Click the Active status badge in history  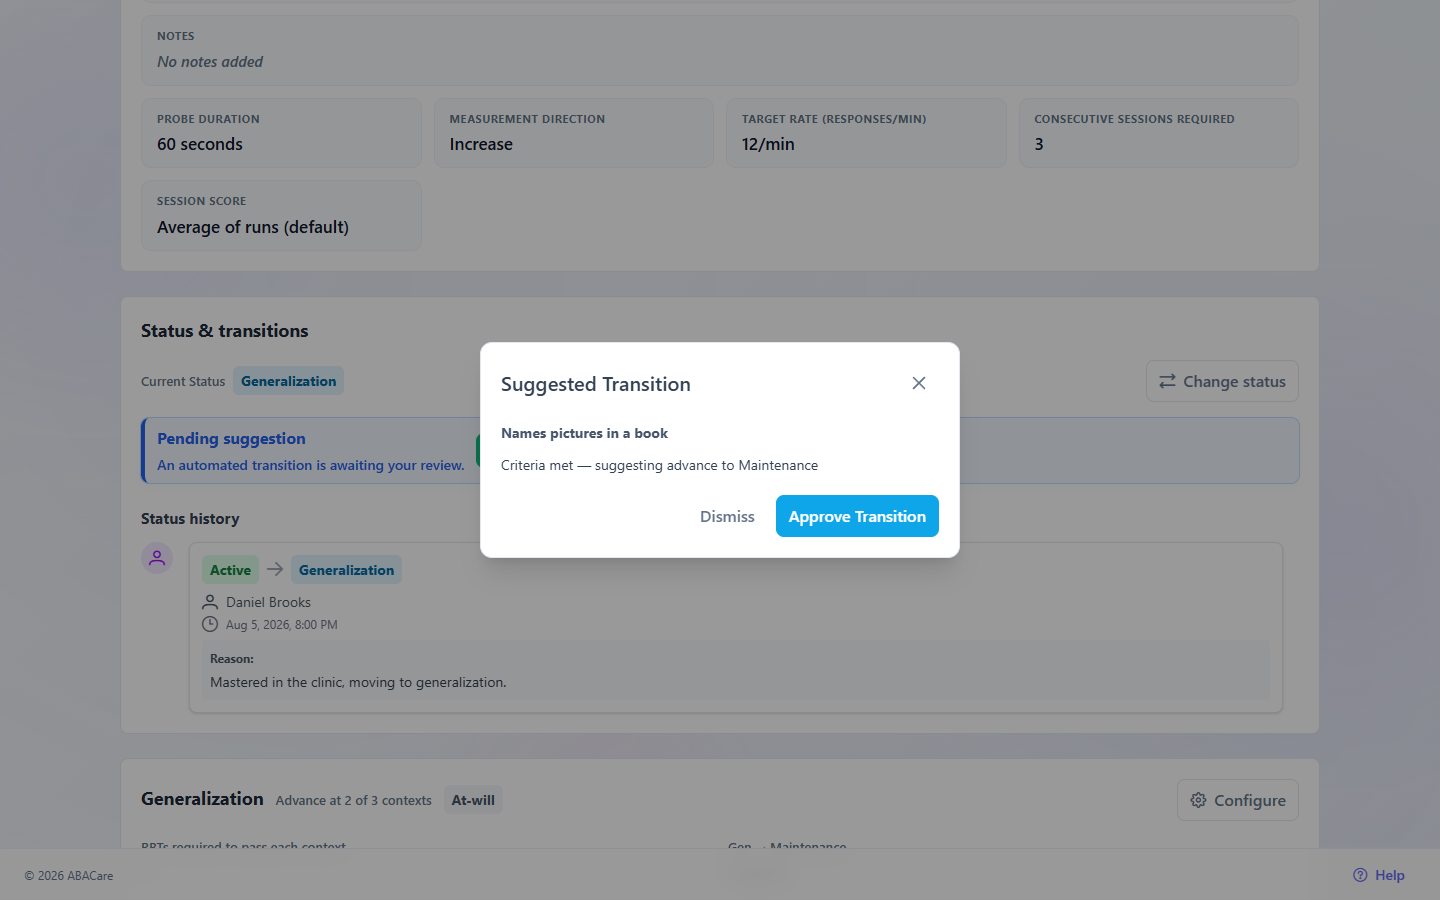(x=230, y=570)
